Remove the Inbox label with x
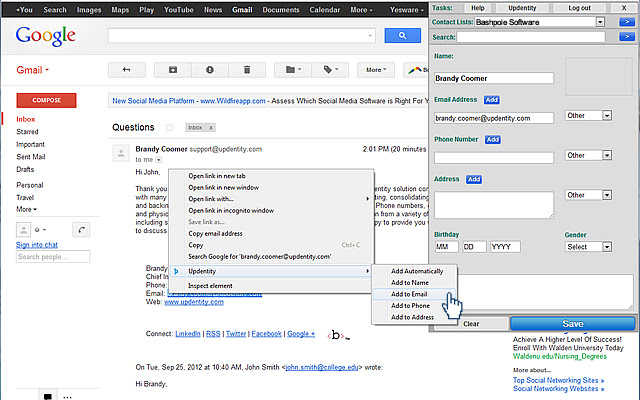The width and height of the screenshot is (640, 400). coord(211,128)
